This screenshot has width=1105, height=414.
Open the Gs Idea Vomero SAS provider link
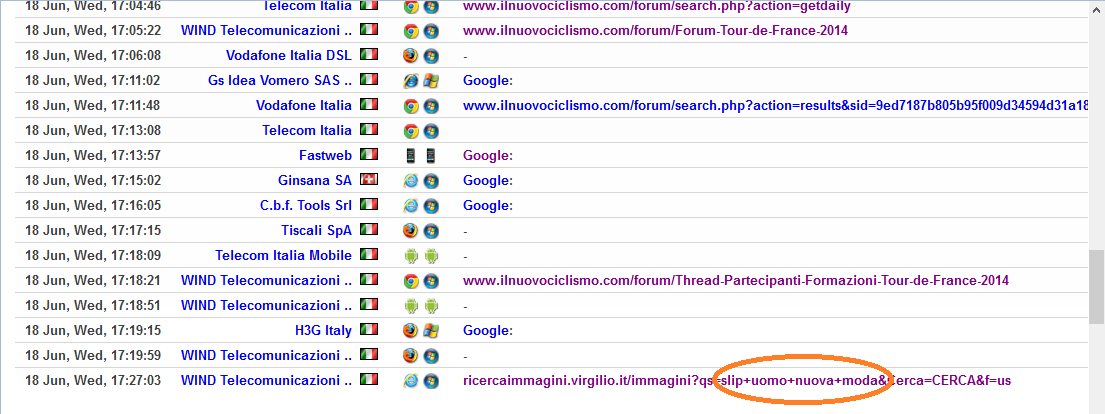pyautogui.click(x=280, y=81)
